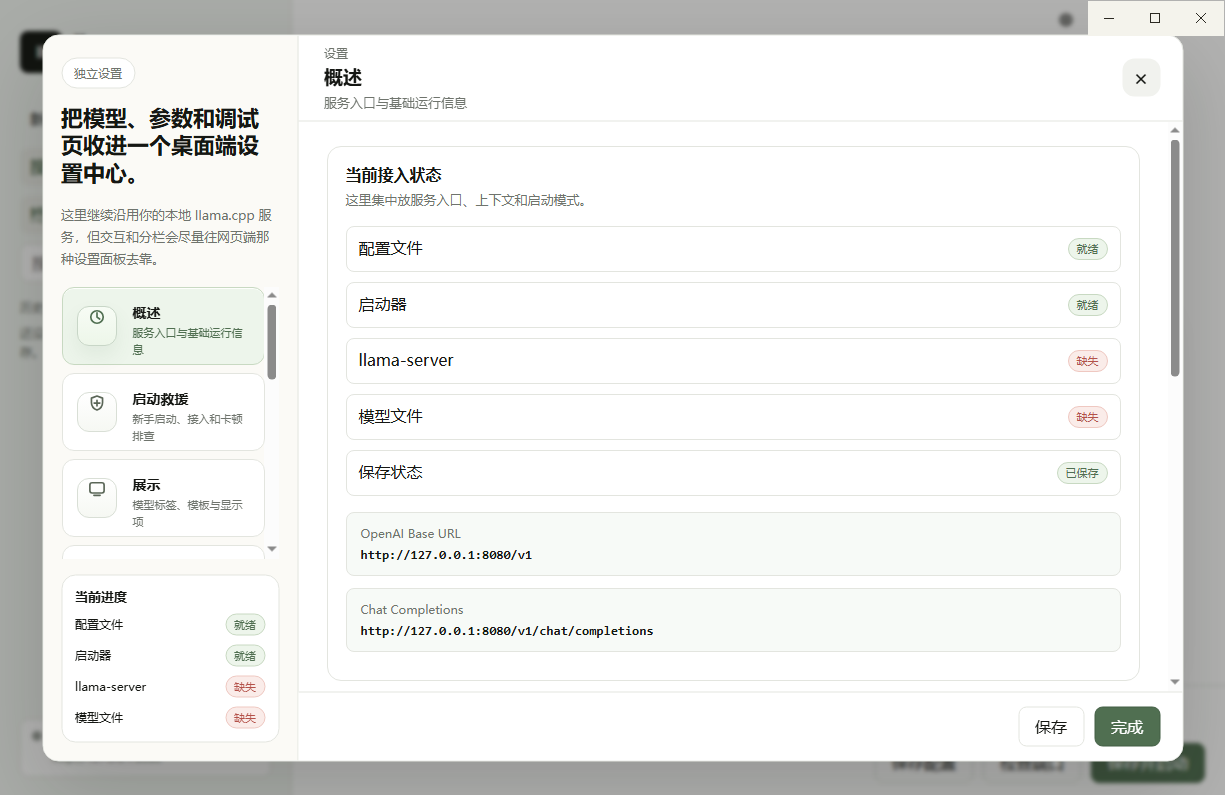Click 配置文件 in 当前进度 panel

click(99, 625)
